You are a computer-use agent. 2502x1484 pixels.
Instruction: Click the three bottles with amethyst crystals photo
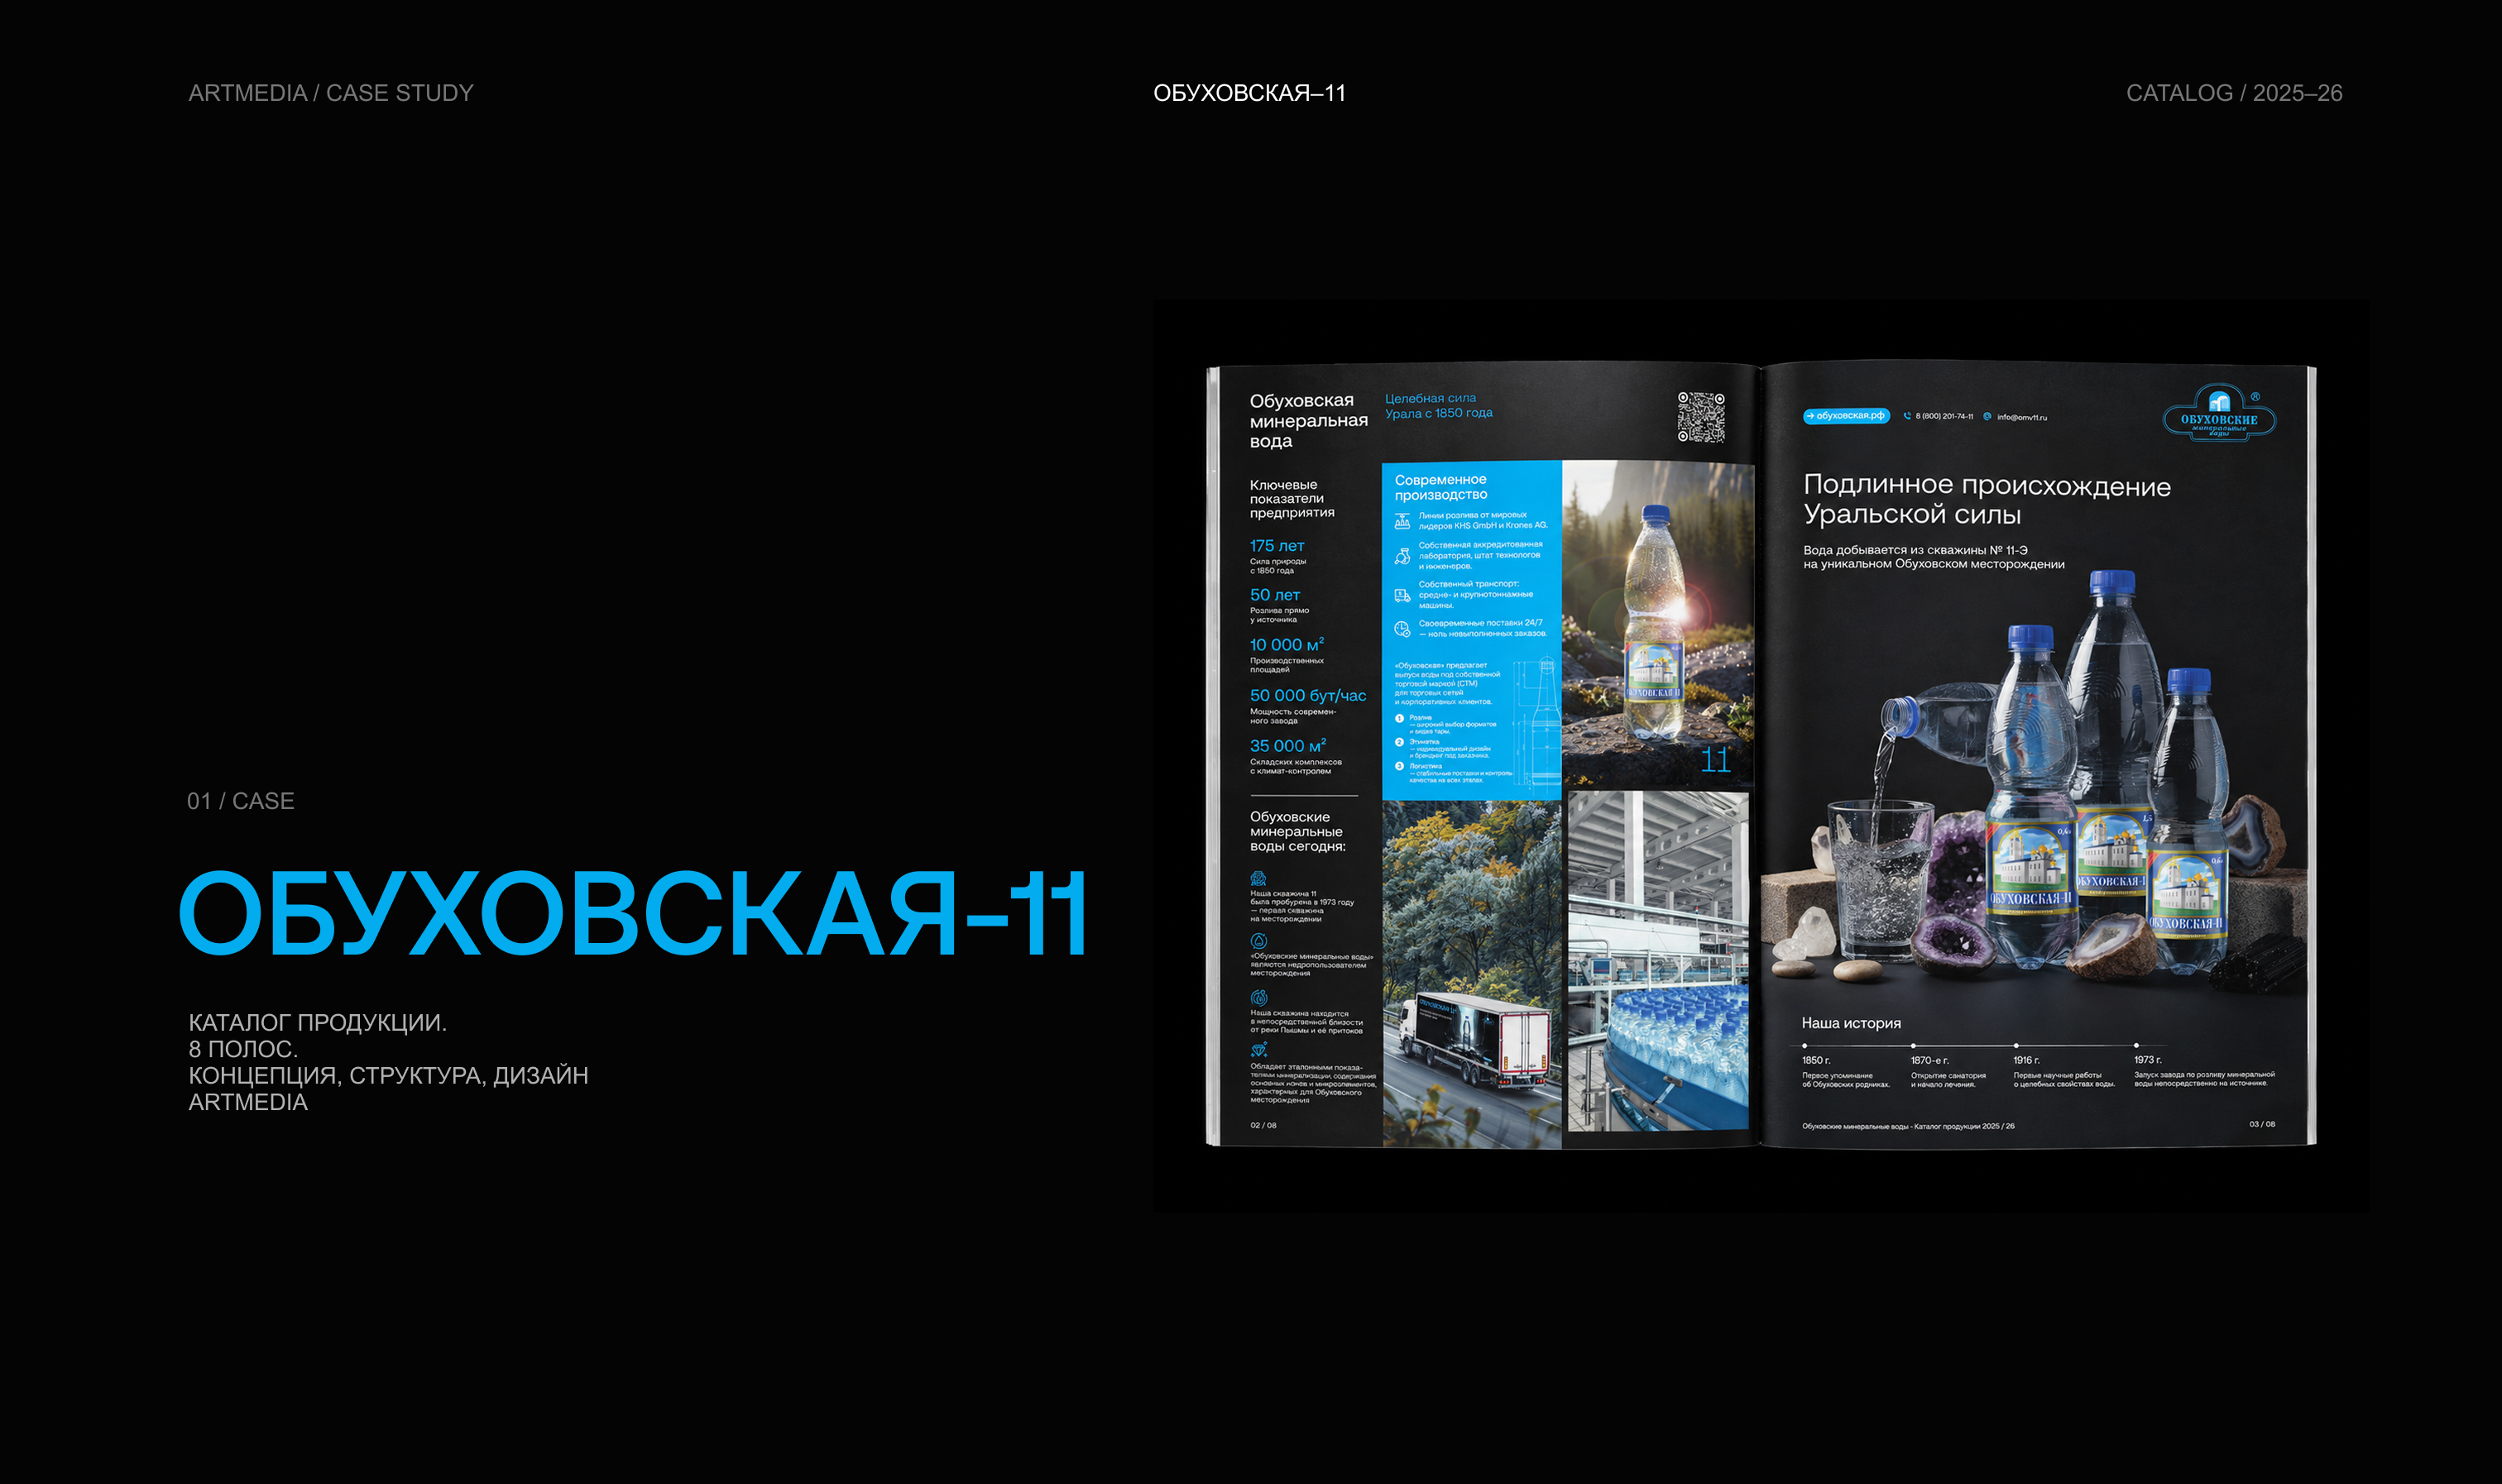tap(2033, 780)
